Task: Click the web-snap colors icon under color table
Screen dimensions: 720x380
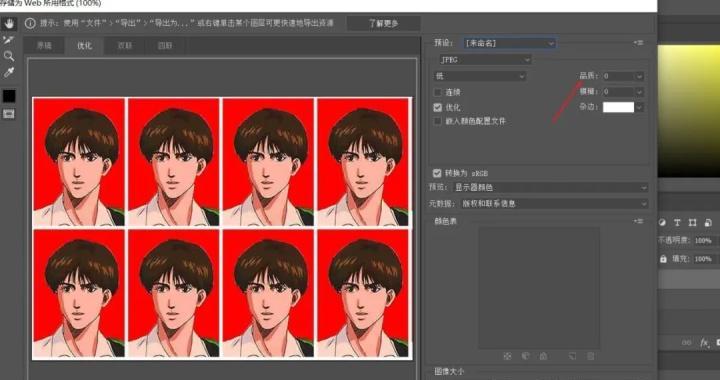Action: tap(526, 356)
